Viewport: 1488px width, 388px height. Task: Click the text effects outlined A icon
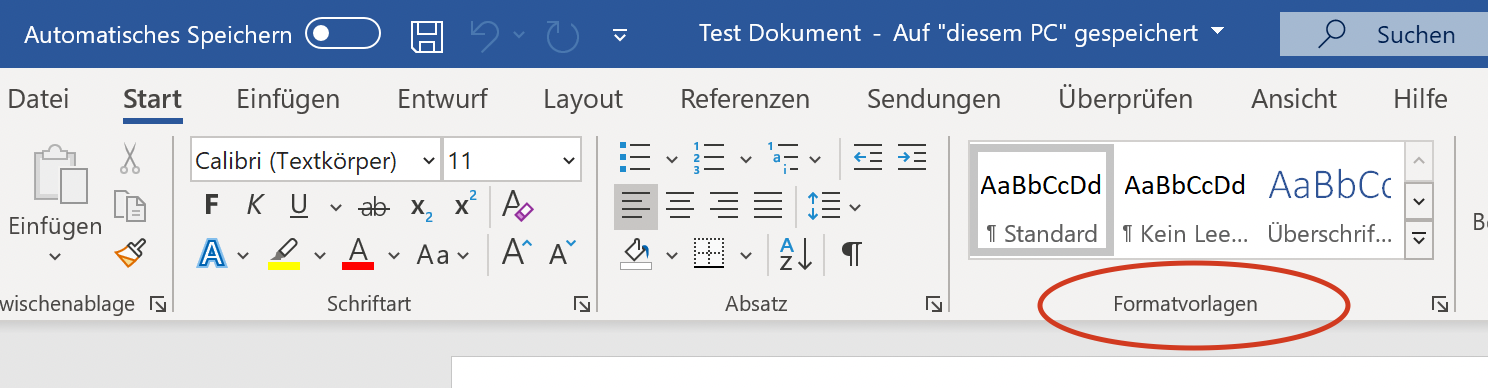(x=212, y=253)
